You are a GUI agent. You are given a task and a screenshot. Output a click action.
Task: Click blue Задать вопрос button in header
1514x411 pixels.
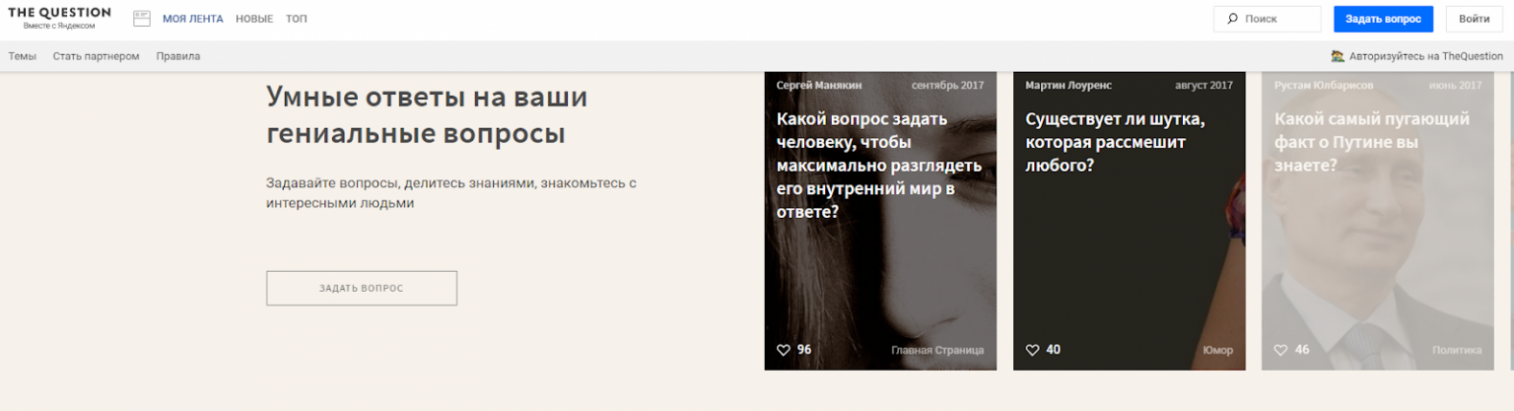(1383, 18)
